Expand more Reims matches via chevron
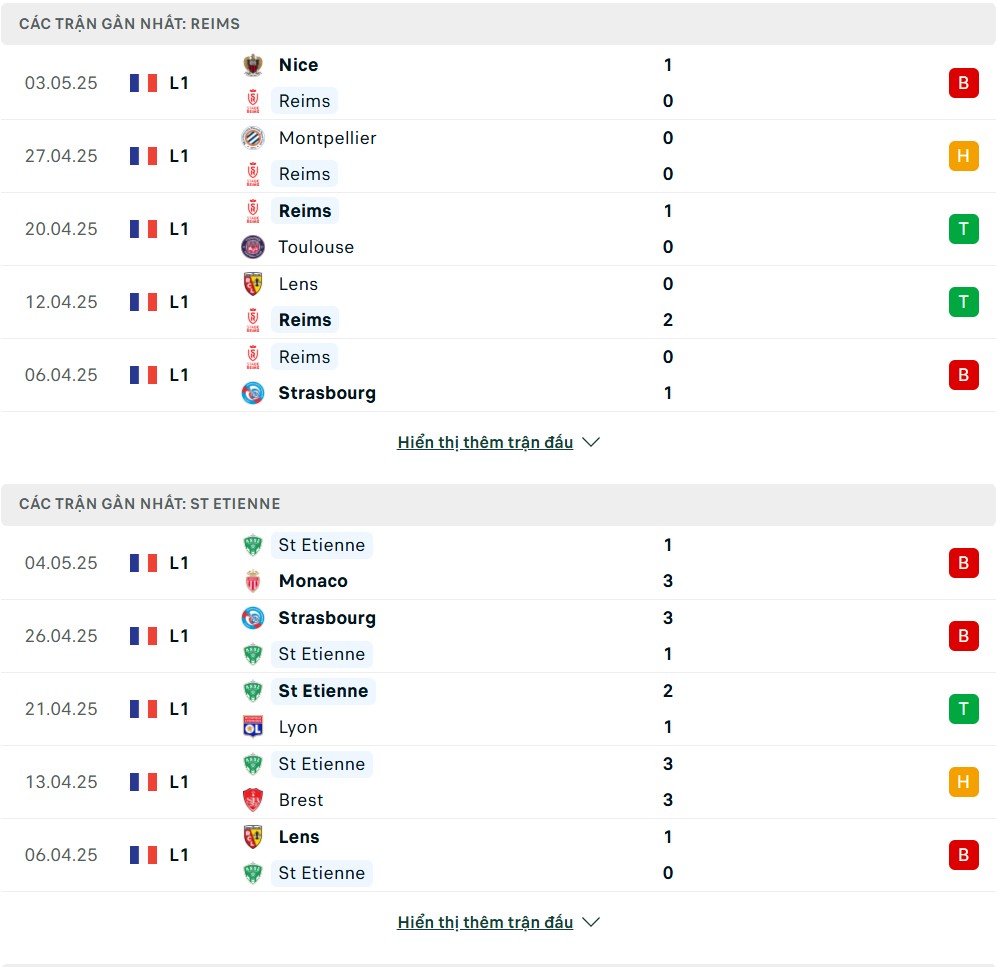Image resolution: width=997 pixels, height=967 pixels. click(x=591, y=442)
